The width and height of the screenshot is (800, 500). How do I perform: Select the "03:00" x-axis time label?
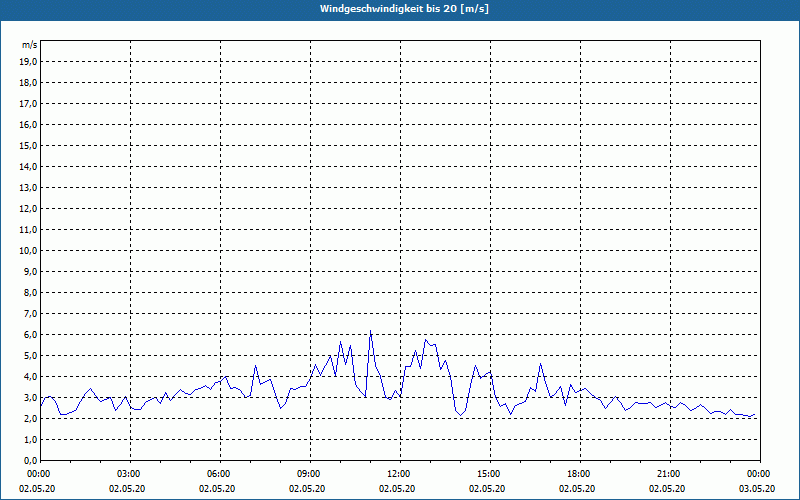(130, 474)
